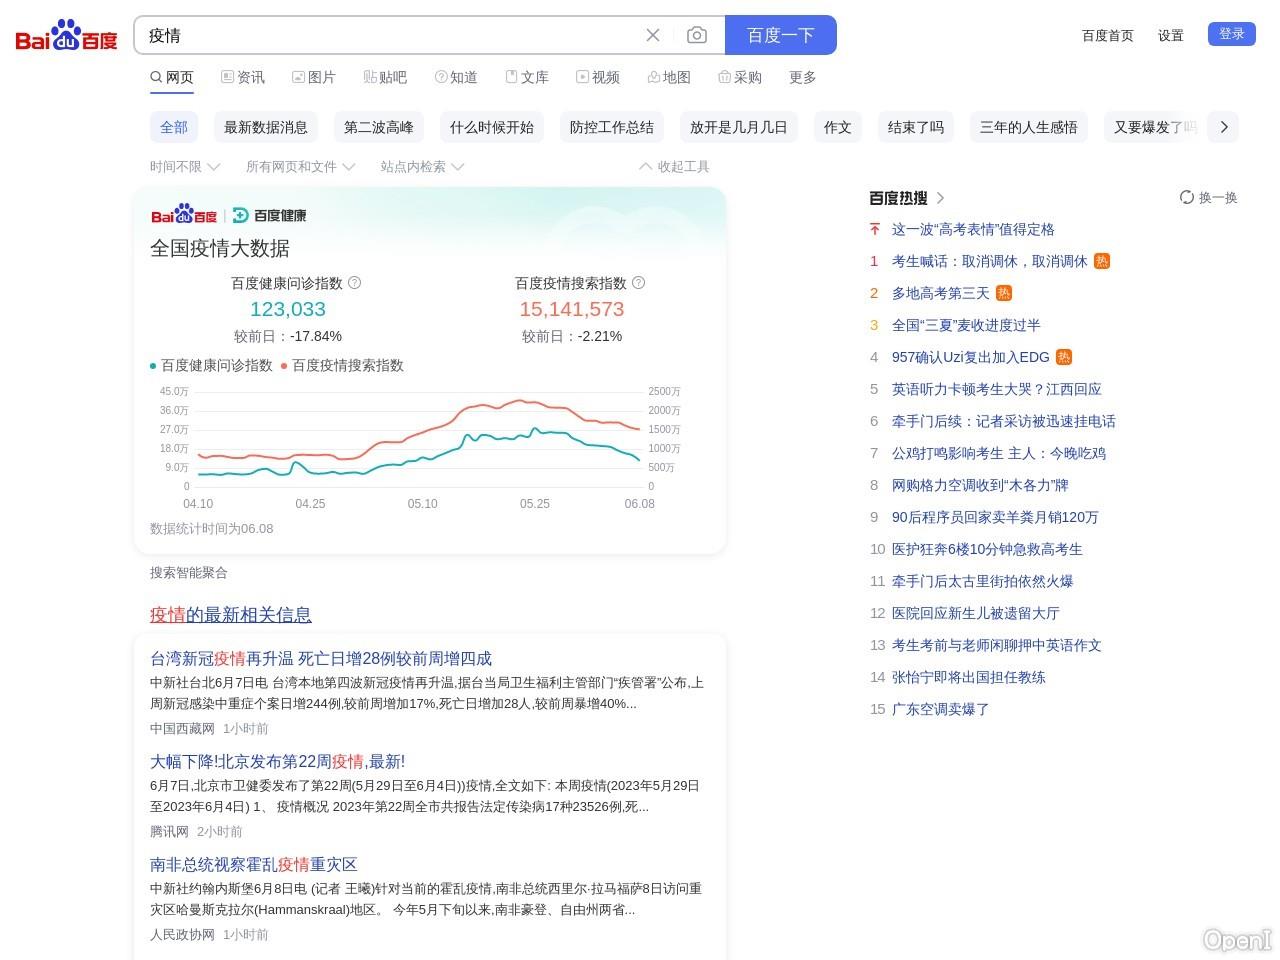The width and height of the screenshot is (1280, 960).
Task: Click the question mark beside 百度健康问诊指数
Action: point(355,283)
